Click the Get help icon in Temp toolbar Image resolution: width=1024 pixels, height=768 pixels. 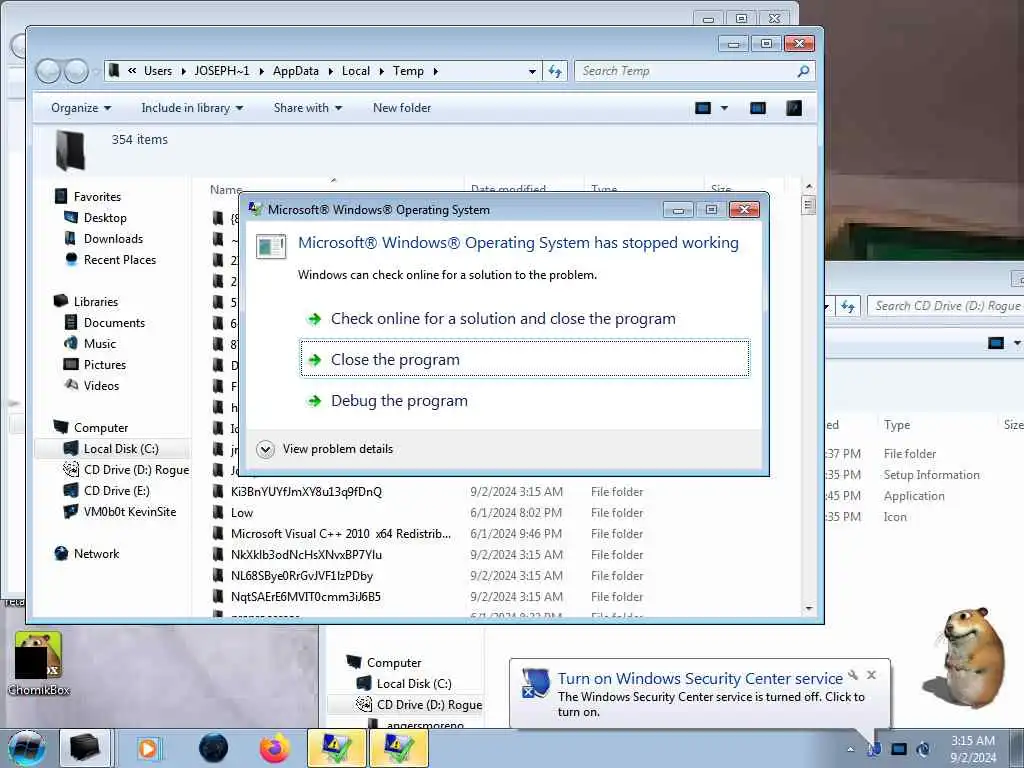tap(793, 108)
